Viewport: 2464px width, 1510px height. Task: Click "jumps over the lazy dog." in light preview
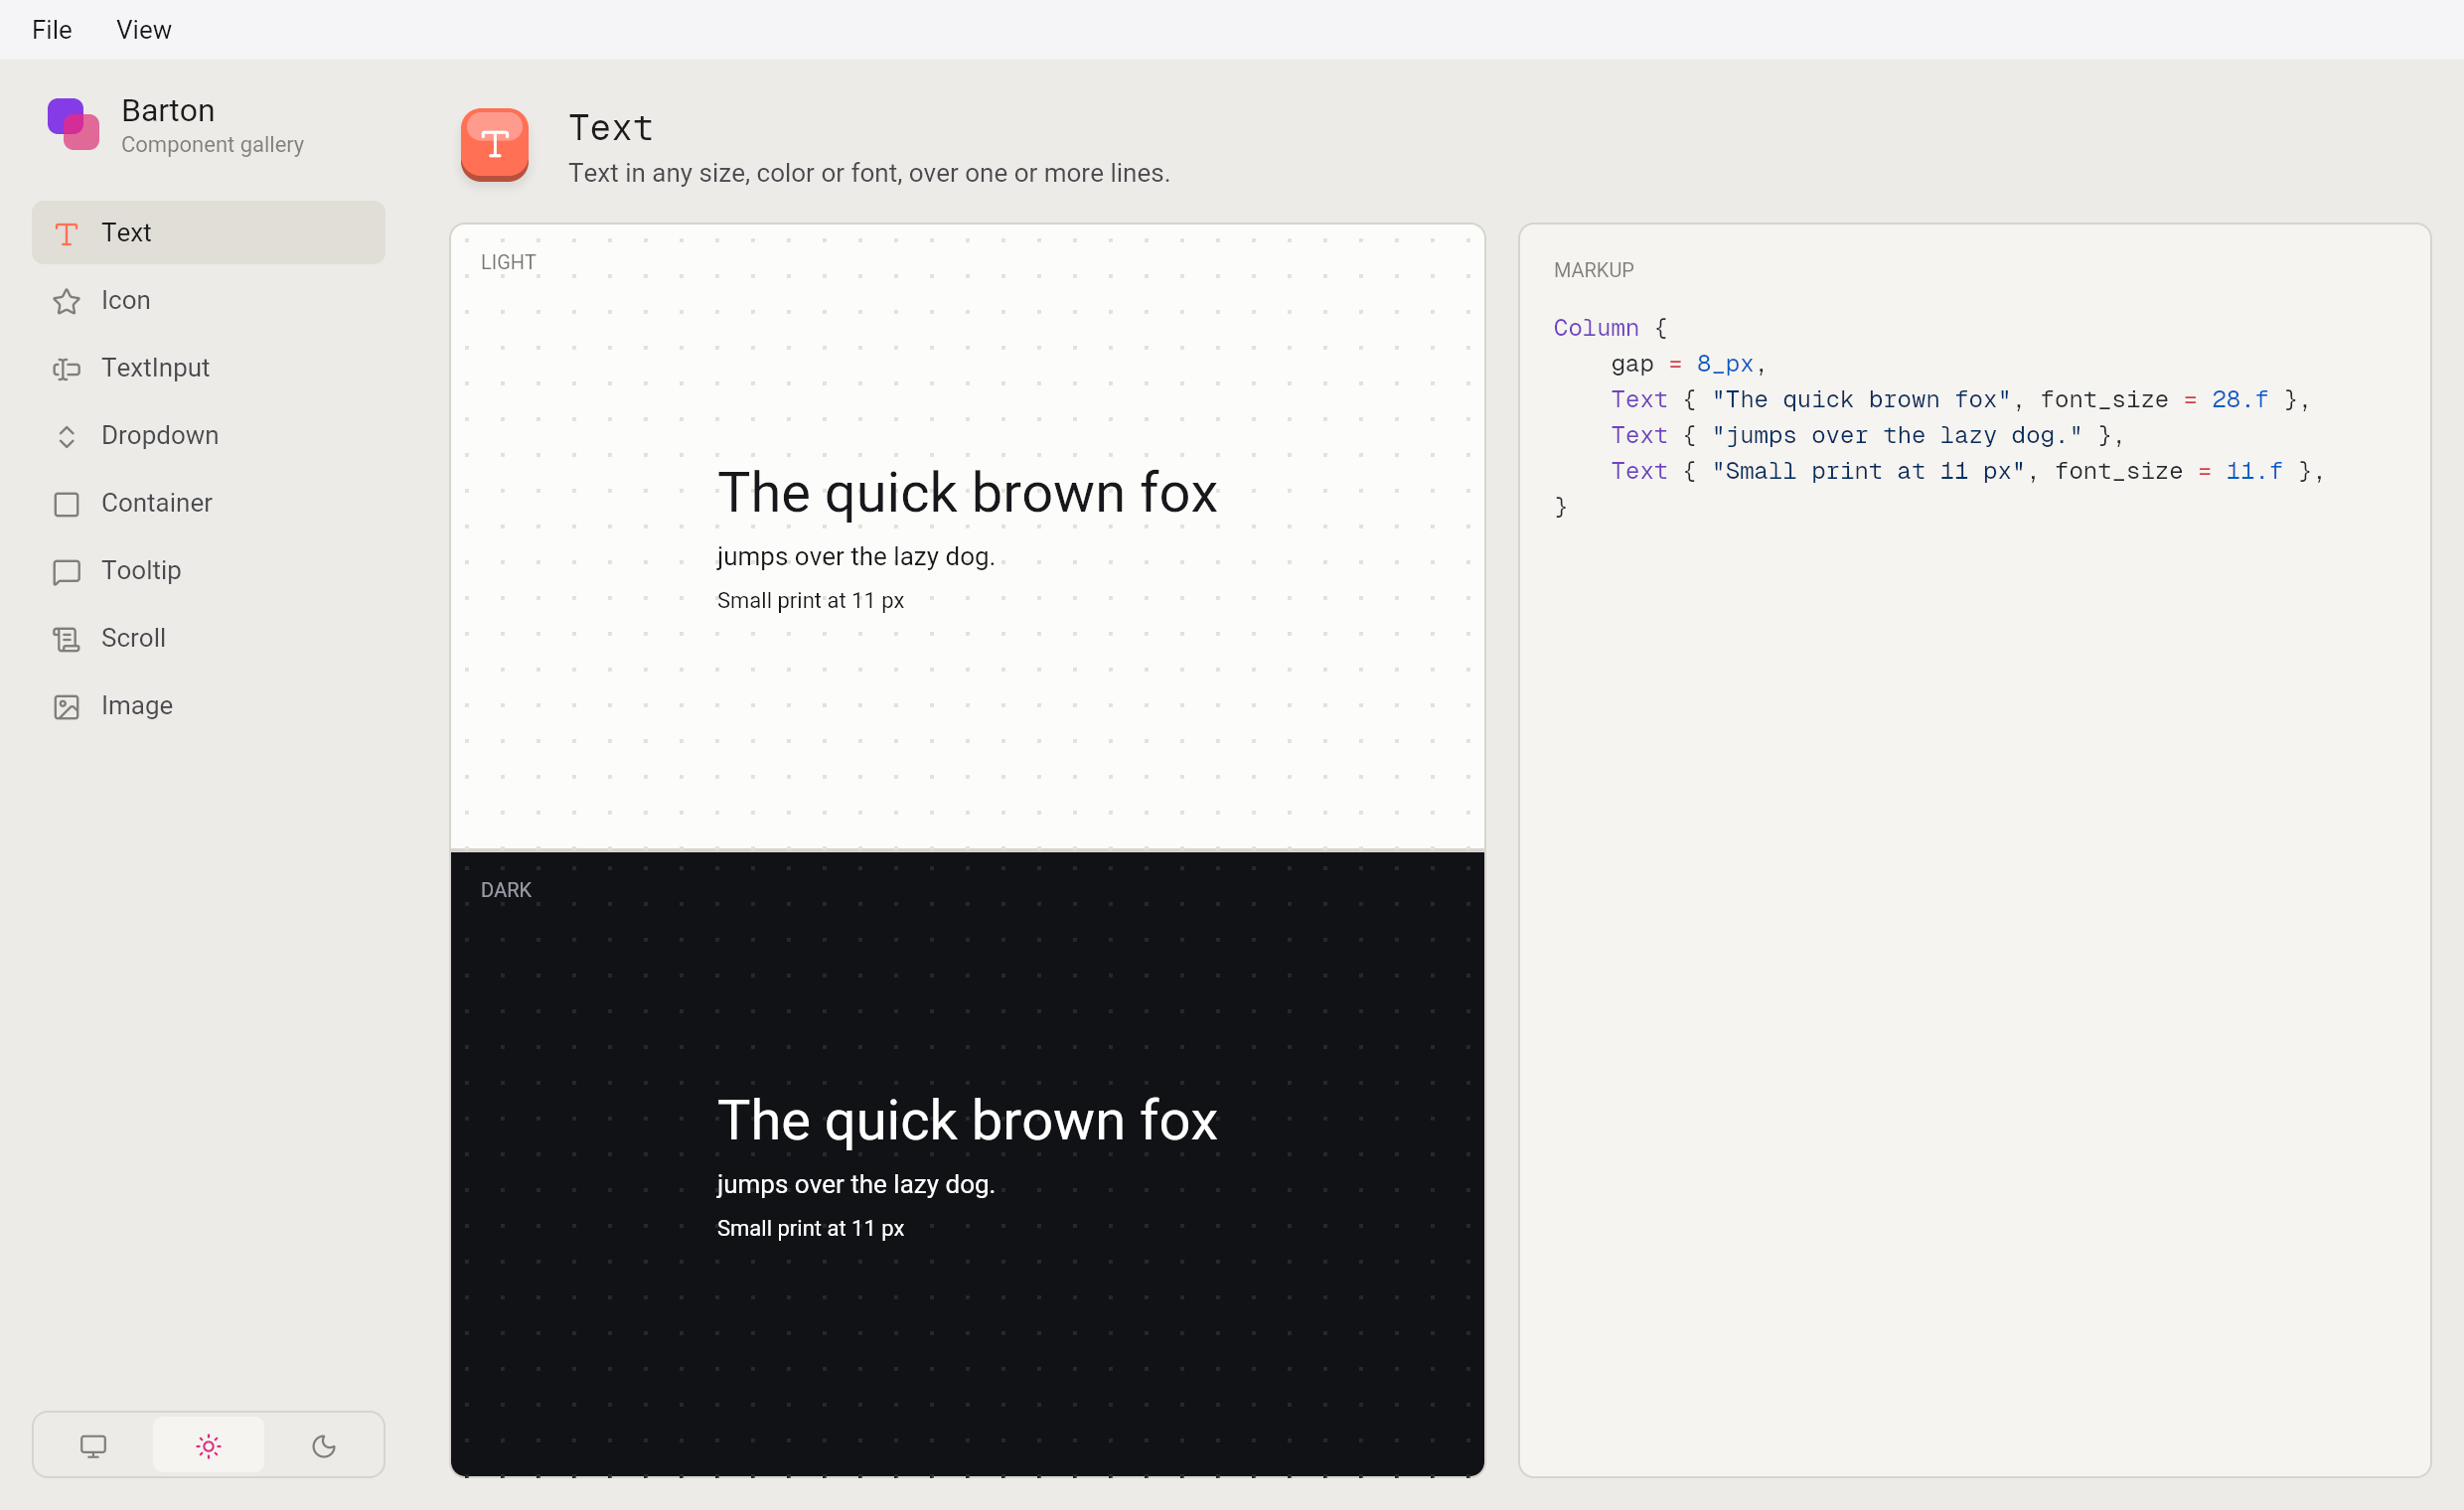[856, 556]
